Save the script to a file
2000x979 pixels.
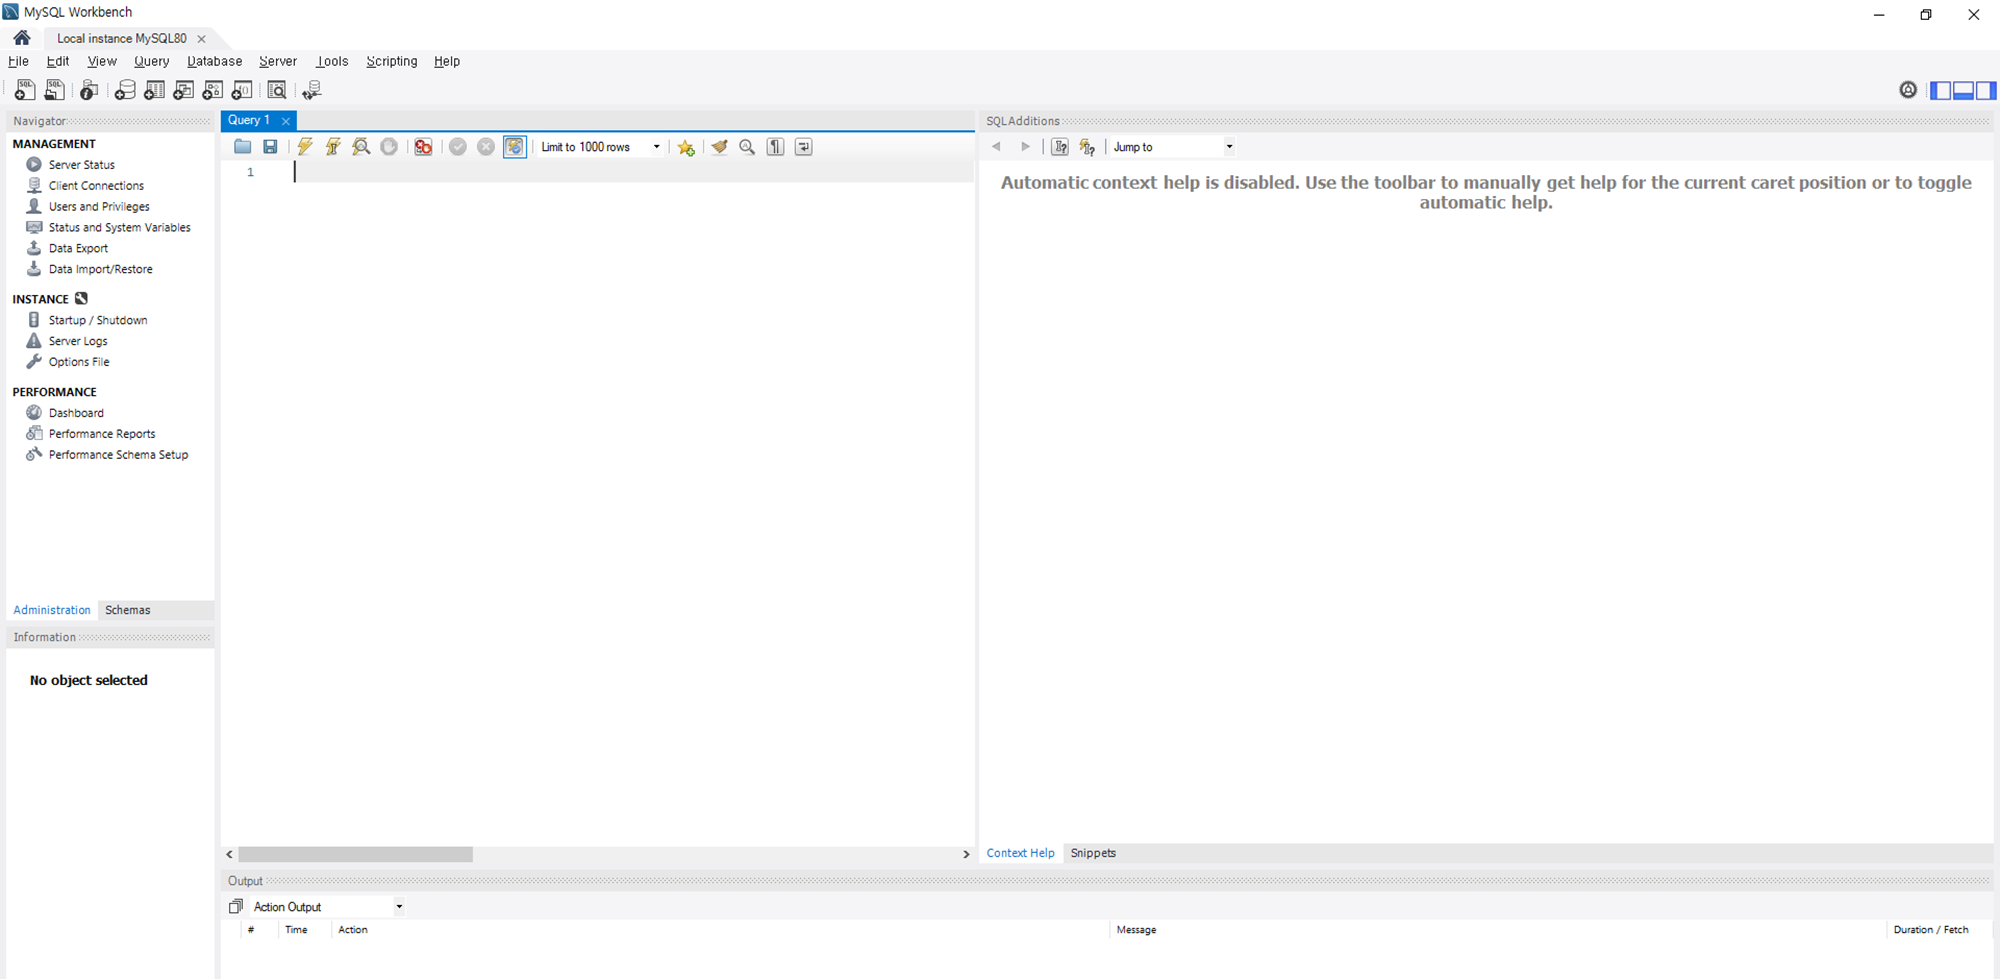(270, 147)
